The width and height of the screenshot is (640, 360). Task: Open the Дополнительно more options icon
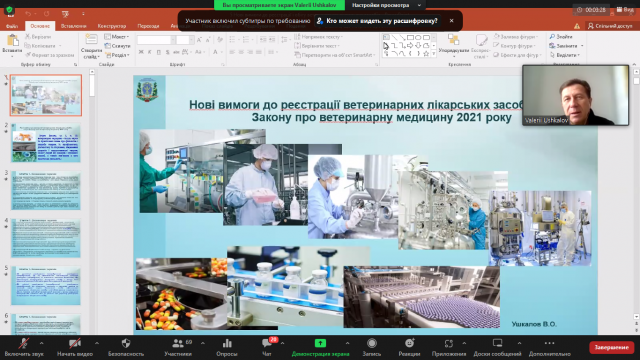point(549,343)
